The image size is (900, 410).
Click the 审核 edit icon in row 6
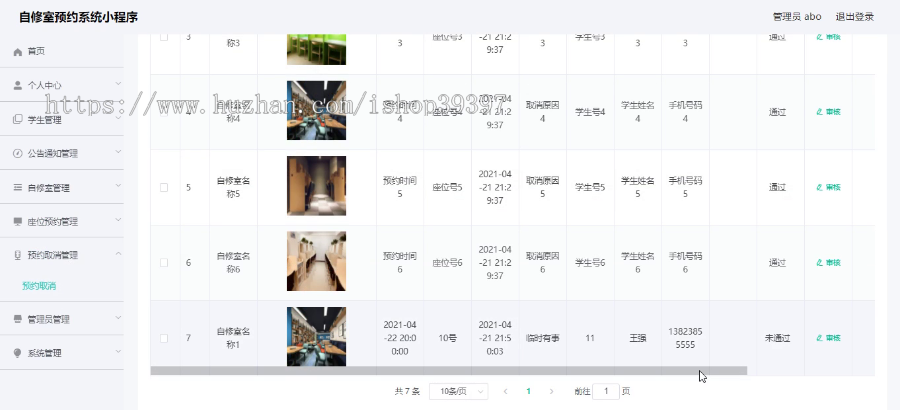[x=820, y=263]
